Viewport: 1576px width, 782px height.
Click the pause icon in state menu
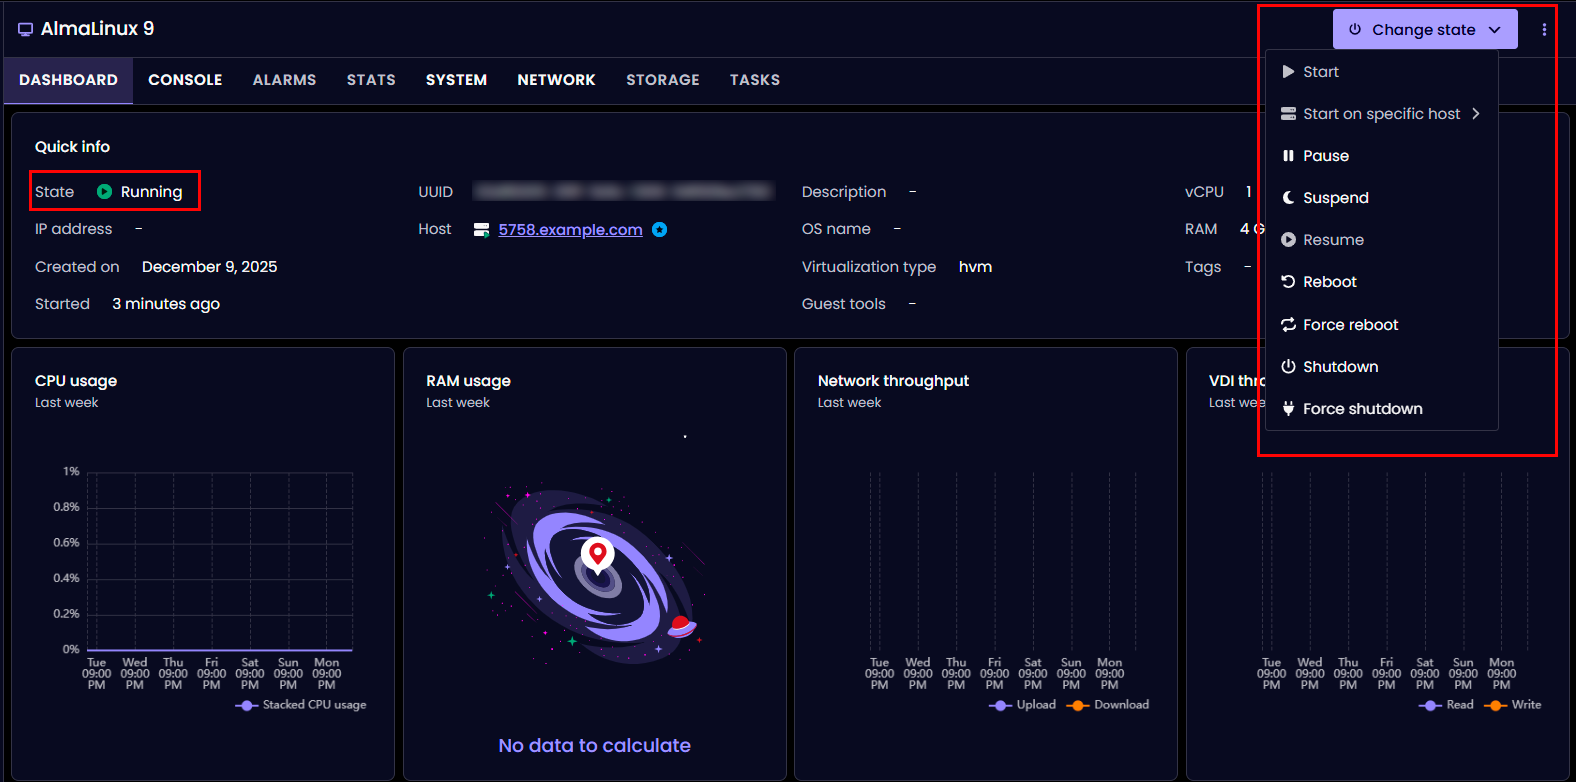pos(1288,156)
